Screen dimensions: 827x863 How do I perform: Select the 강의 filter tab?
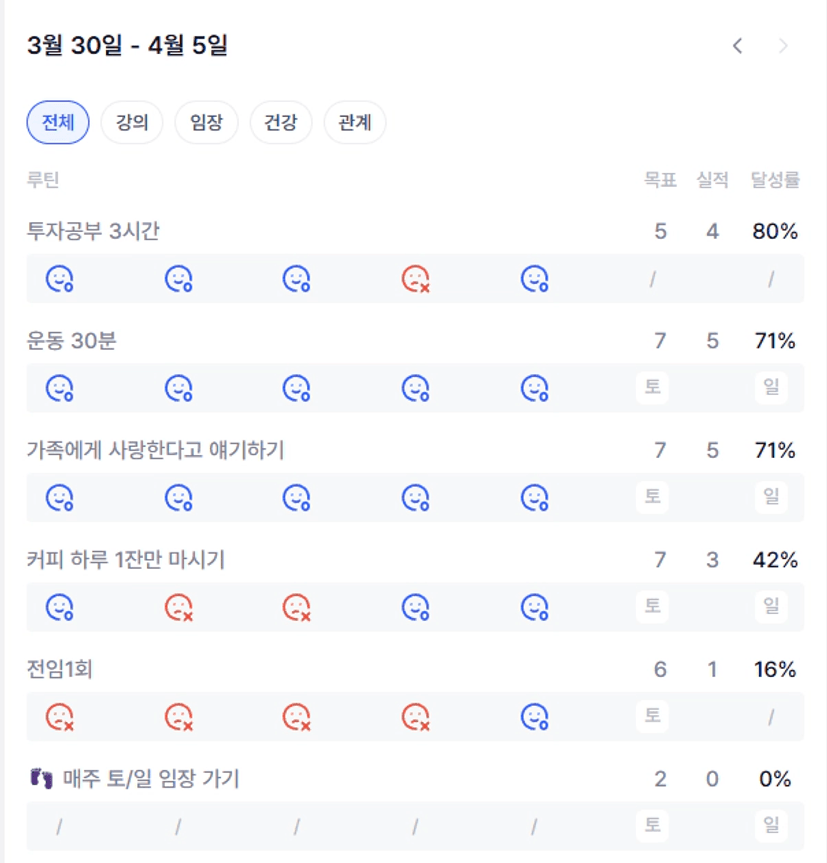pos(132,123)
